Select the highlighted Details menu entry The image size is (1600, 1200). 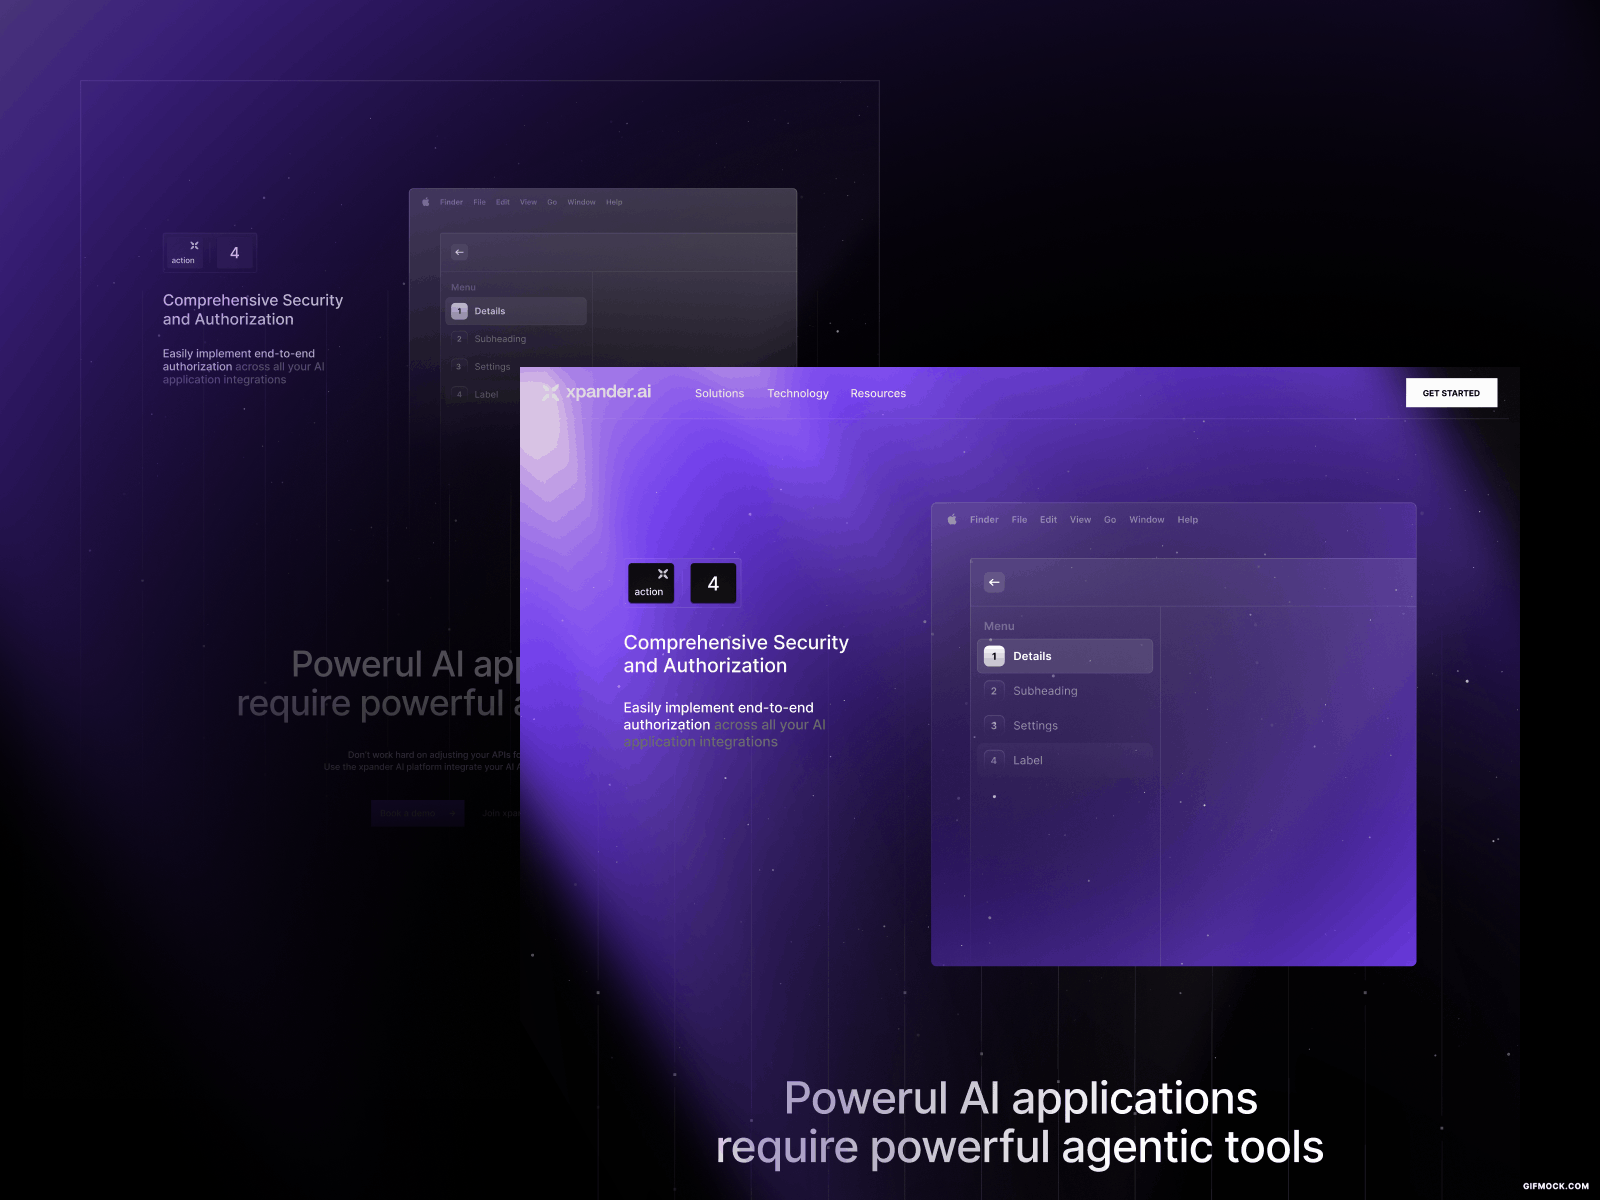[1031, 656]
